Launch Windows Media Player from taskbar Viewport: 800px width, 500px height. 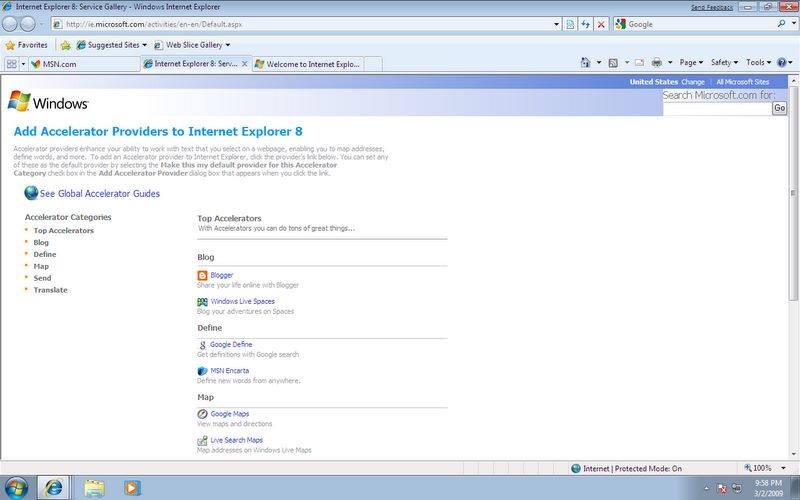[132, 488]
